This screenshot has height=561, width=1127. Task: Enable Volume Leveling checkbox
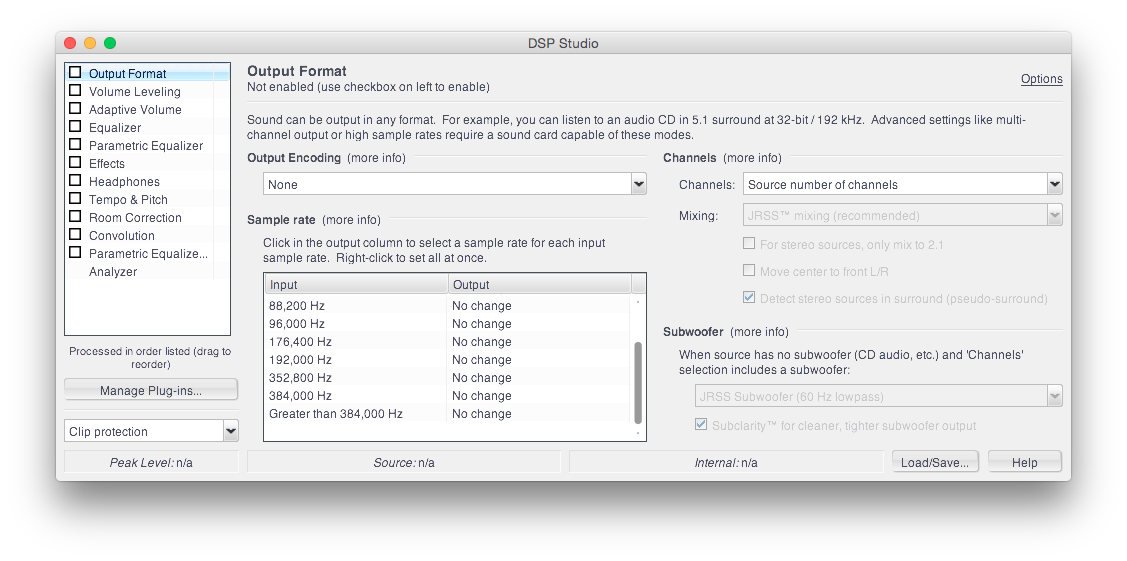(x=75, y=91)
